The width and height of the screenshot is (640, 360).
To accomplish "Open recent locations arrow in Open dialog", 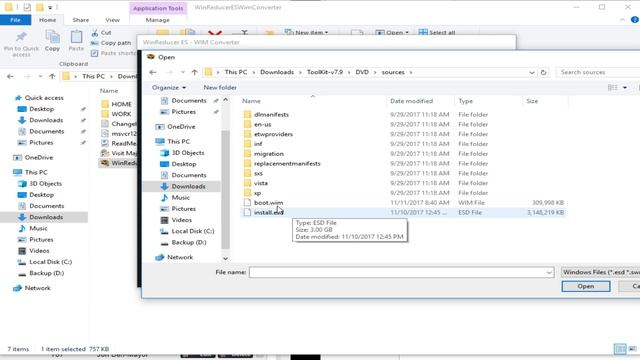I will tap(182, 72).
